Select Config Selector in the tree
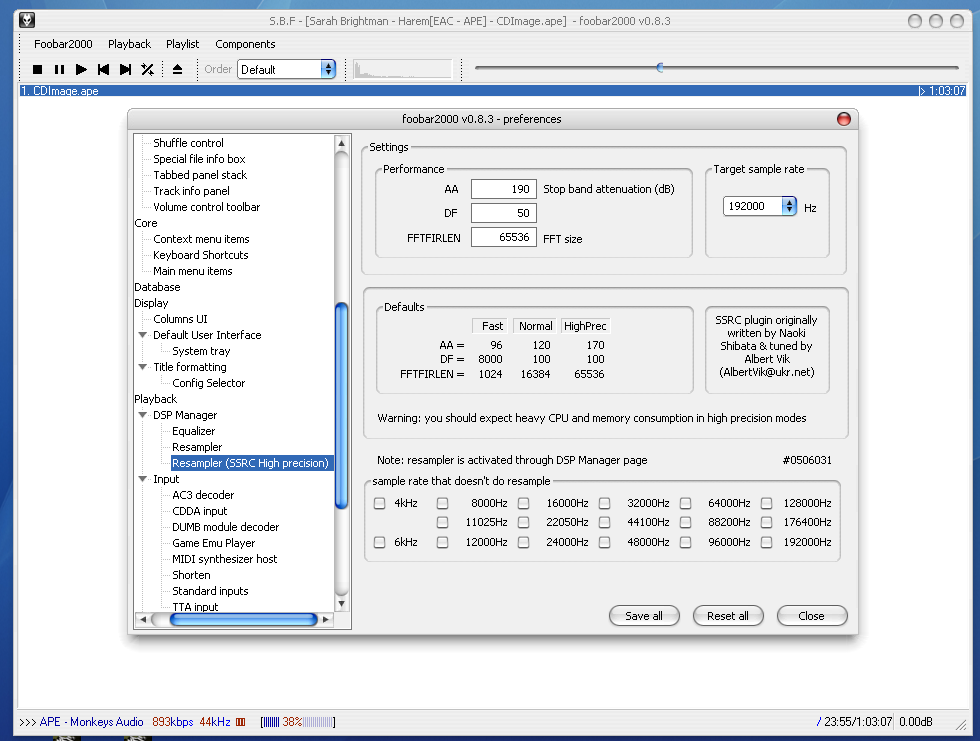The width and height of the screenshot is (980, 741). pyautogui.click(x=209, y=383)
